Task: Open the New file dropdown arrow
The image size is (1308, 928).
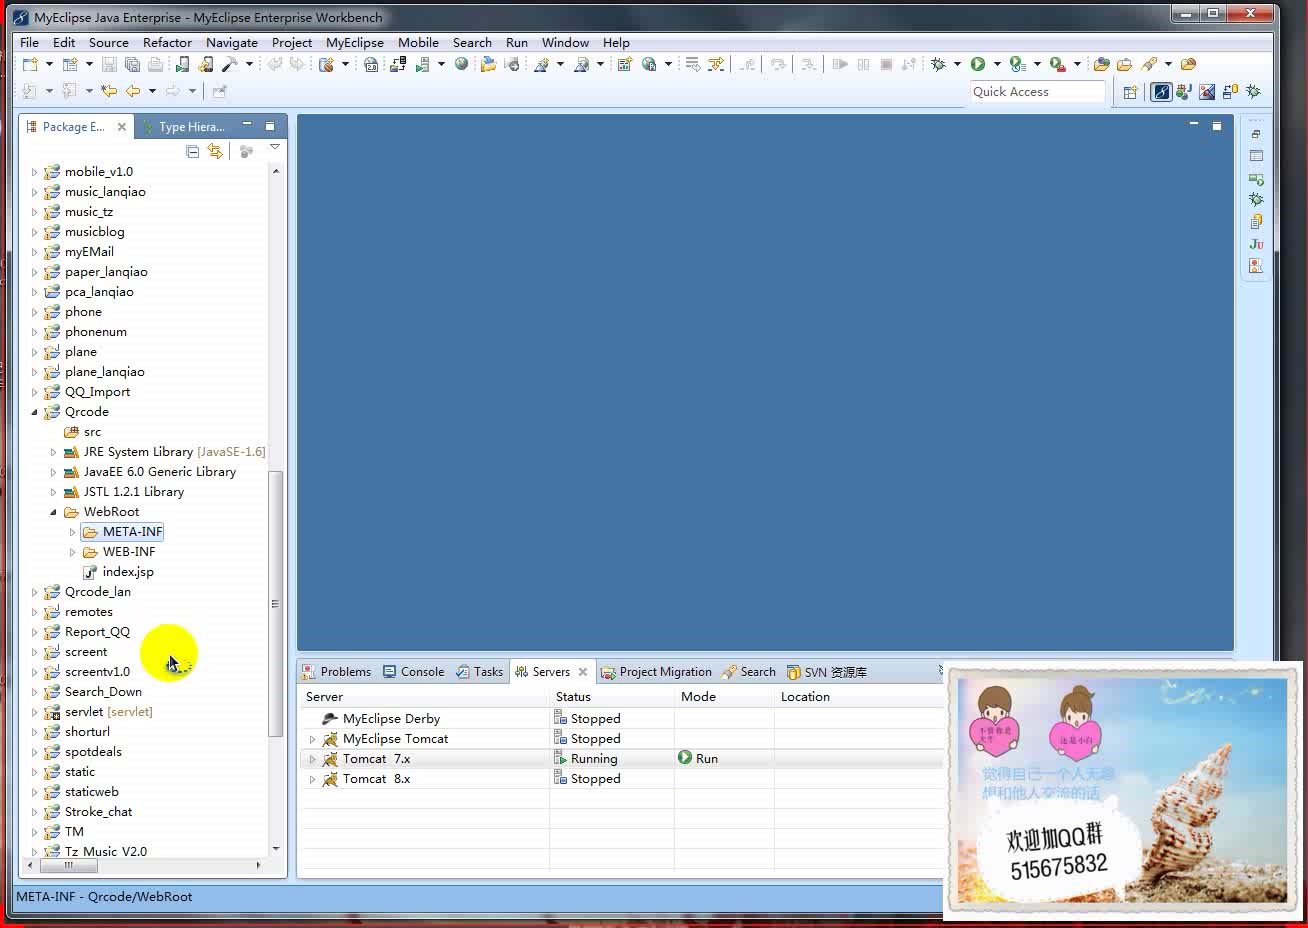Action: tap(48, 64)
